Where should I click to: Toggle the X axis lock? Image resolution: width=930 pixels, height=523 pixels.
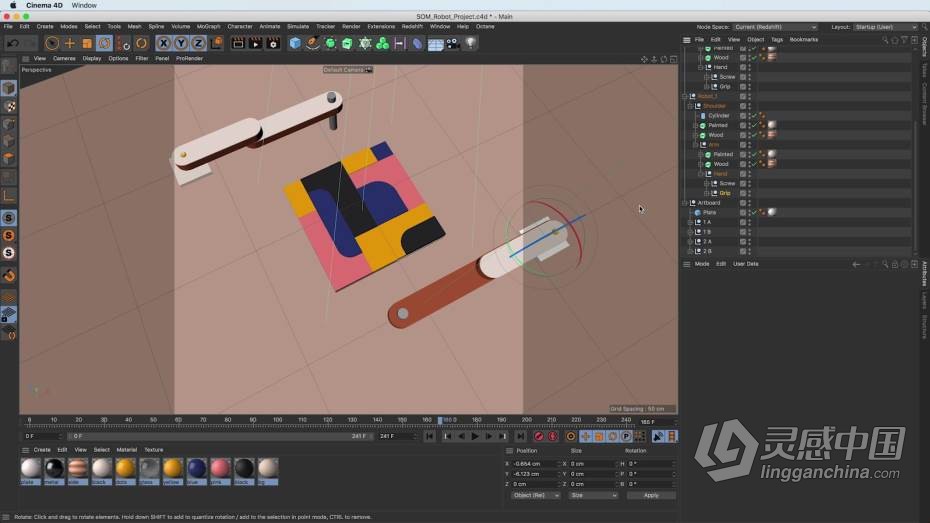pos(163,43)
